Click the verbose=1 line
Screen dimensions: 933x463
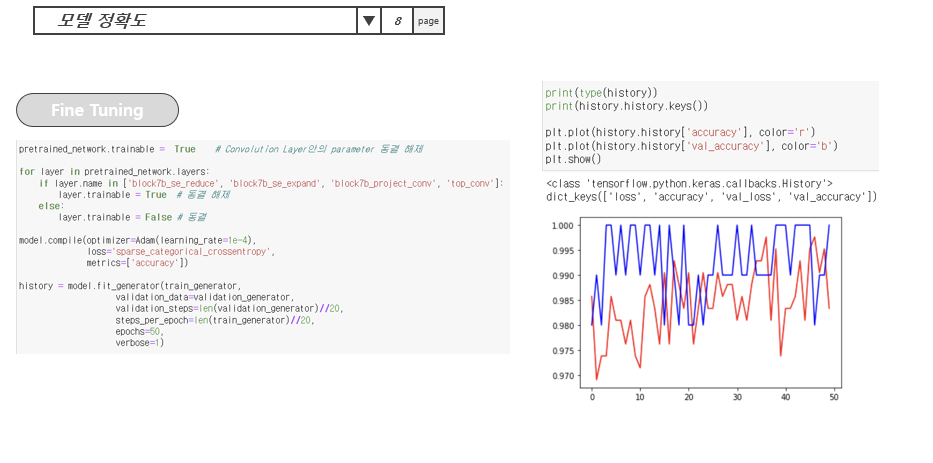click(139, 343)
